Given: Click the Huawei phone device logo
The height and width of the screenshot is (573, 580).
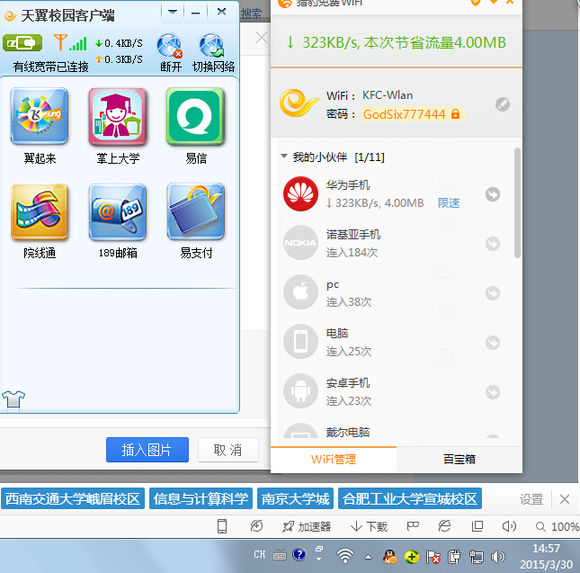Looking at the screenshot, I should pos(300,194).
